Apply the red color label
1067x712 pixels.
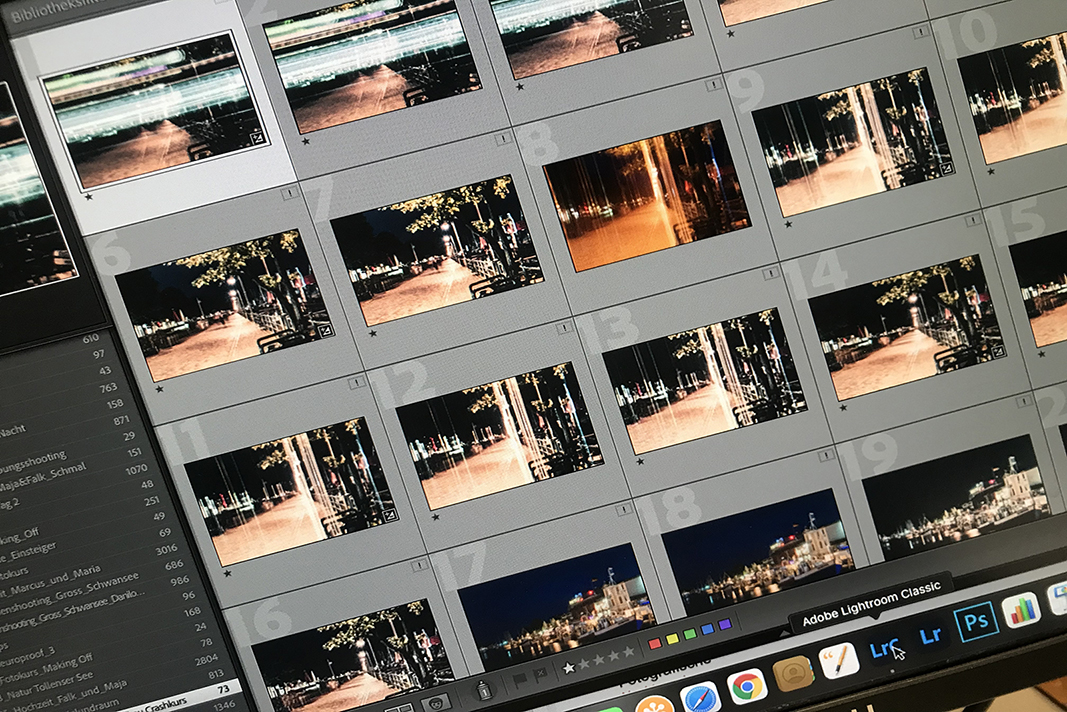click(655, 644)
